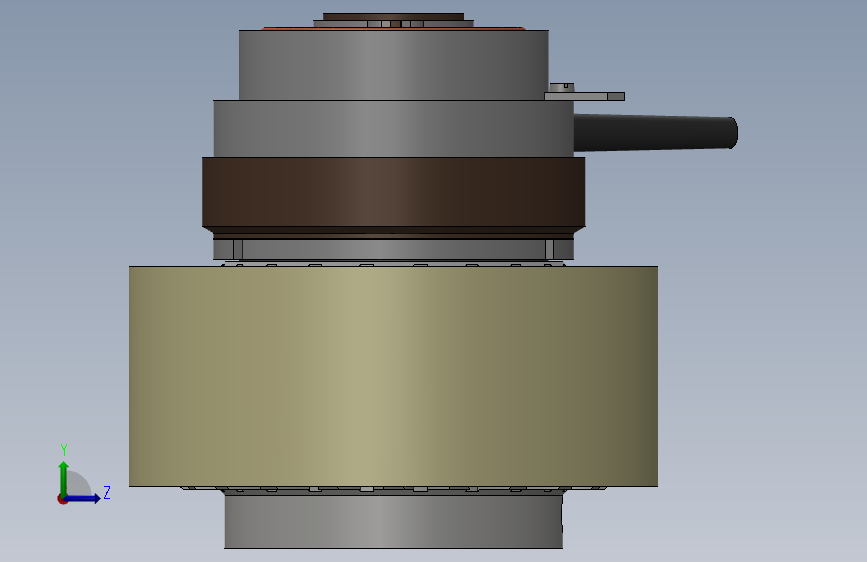Select the uppermost gray cylinder housing

[x=393, y=65]
